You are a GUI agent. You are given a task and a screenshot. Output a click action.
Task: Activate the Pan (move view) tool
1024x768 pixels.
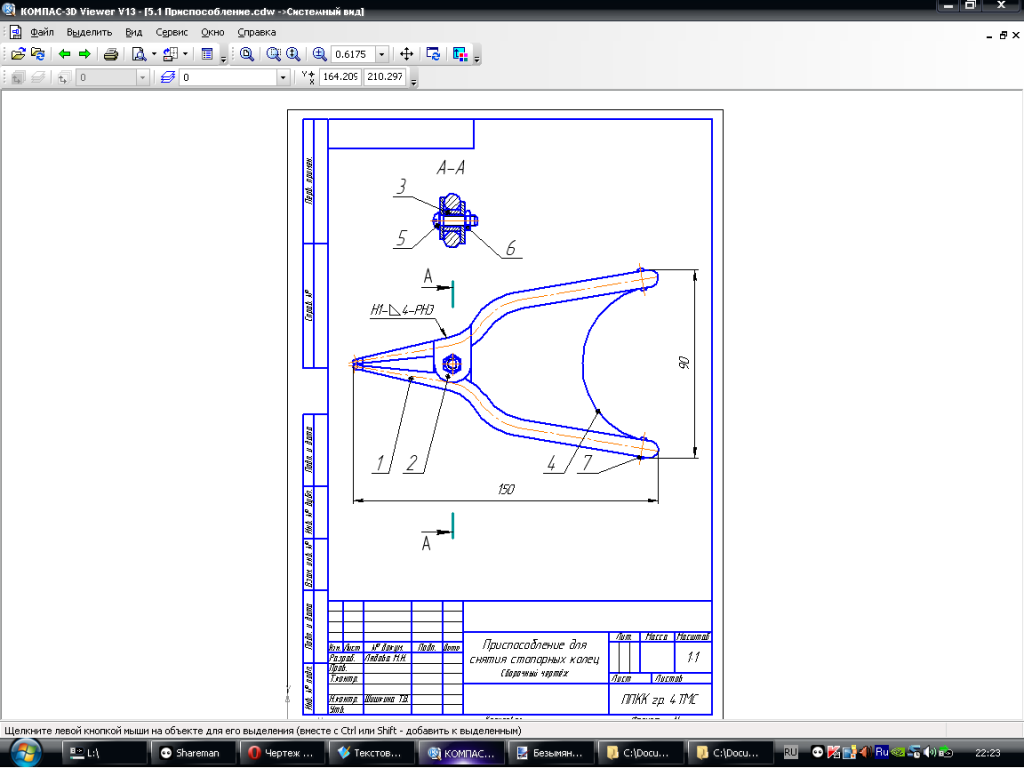406,54
